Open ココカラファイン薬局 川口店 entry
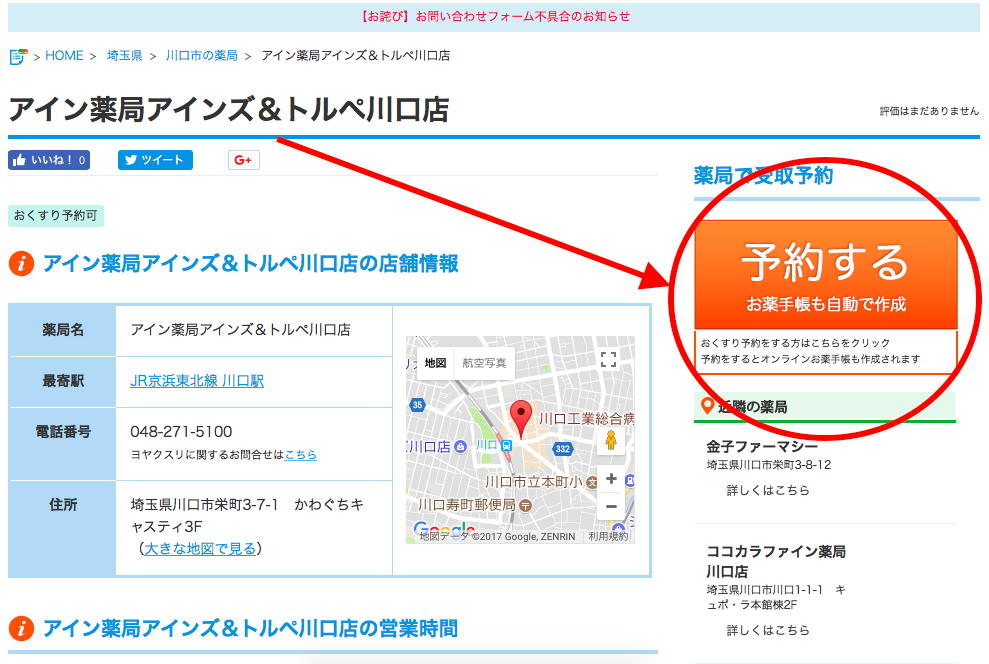The height and width of the screenshot is (664, 989). click(x=776, y=561)
